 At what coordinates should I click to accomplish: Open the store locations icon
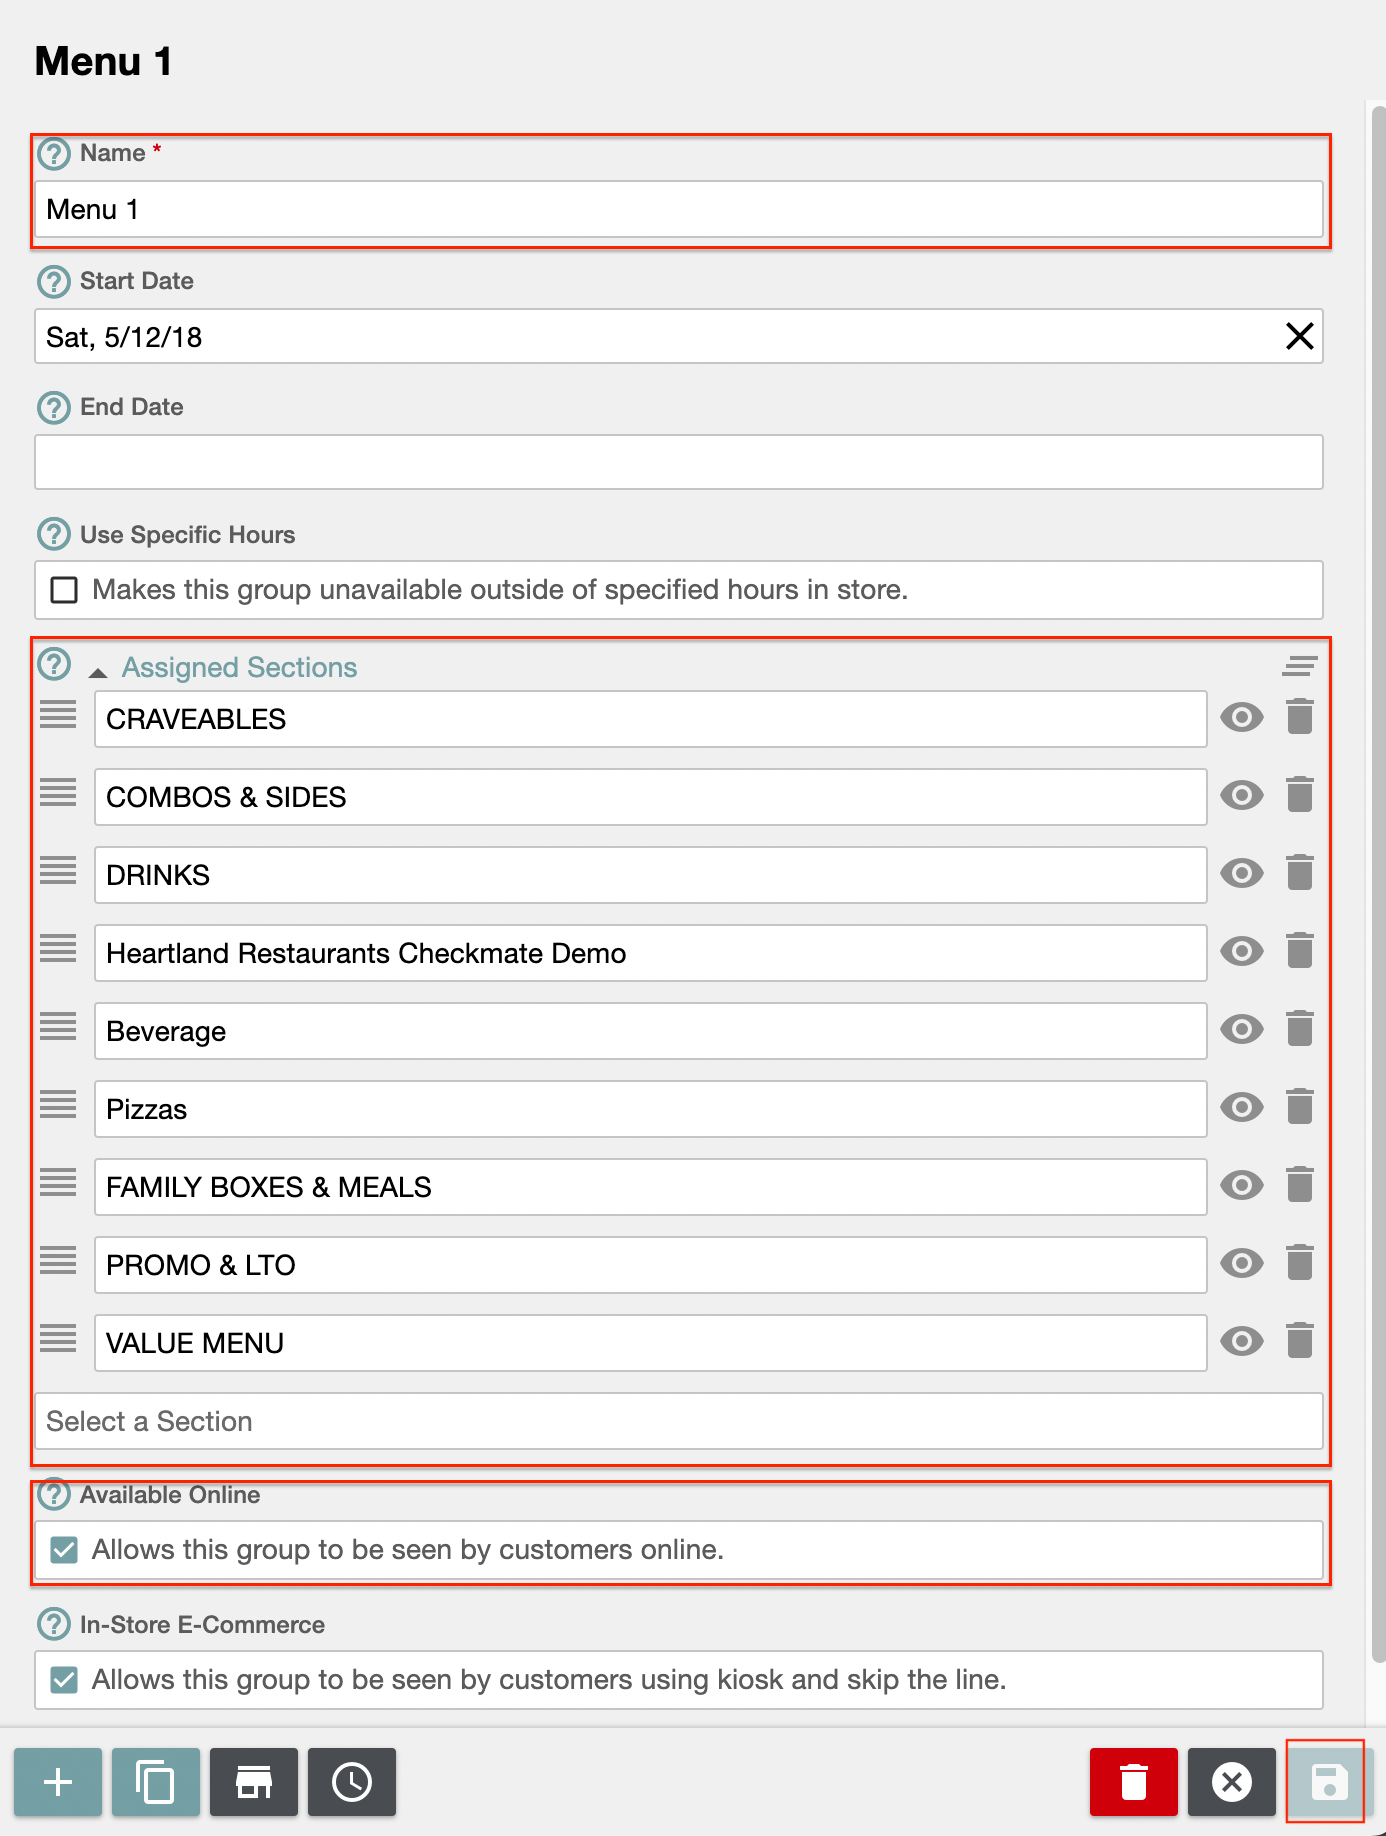(253, 1782)
